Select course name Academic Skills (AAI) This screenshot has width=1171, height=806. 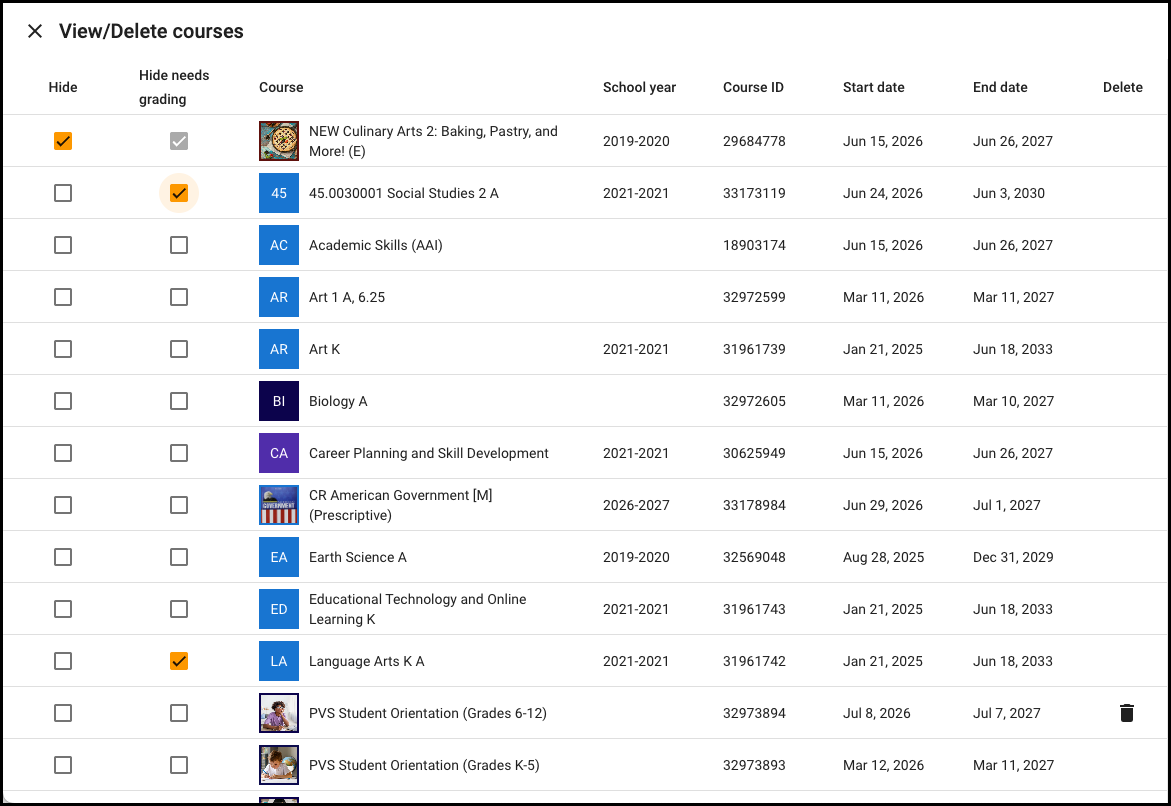pos(376,245)
